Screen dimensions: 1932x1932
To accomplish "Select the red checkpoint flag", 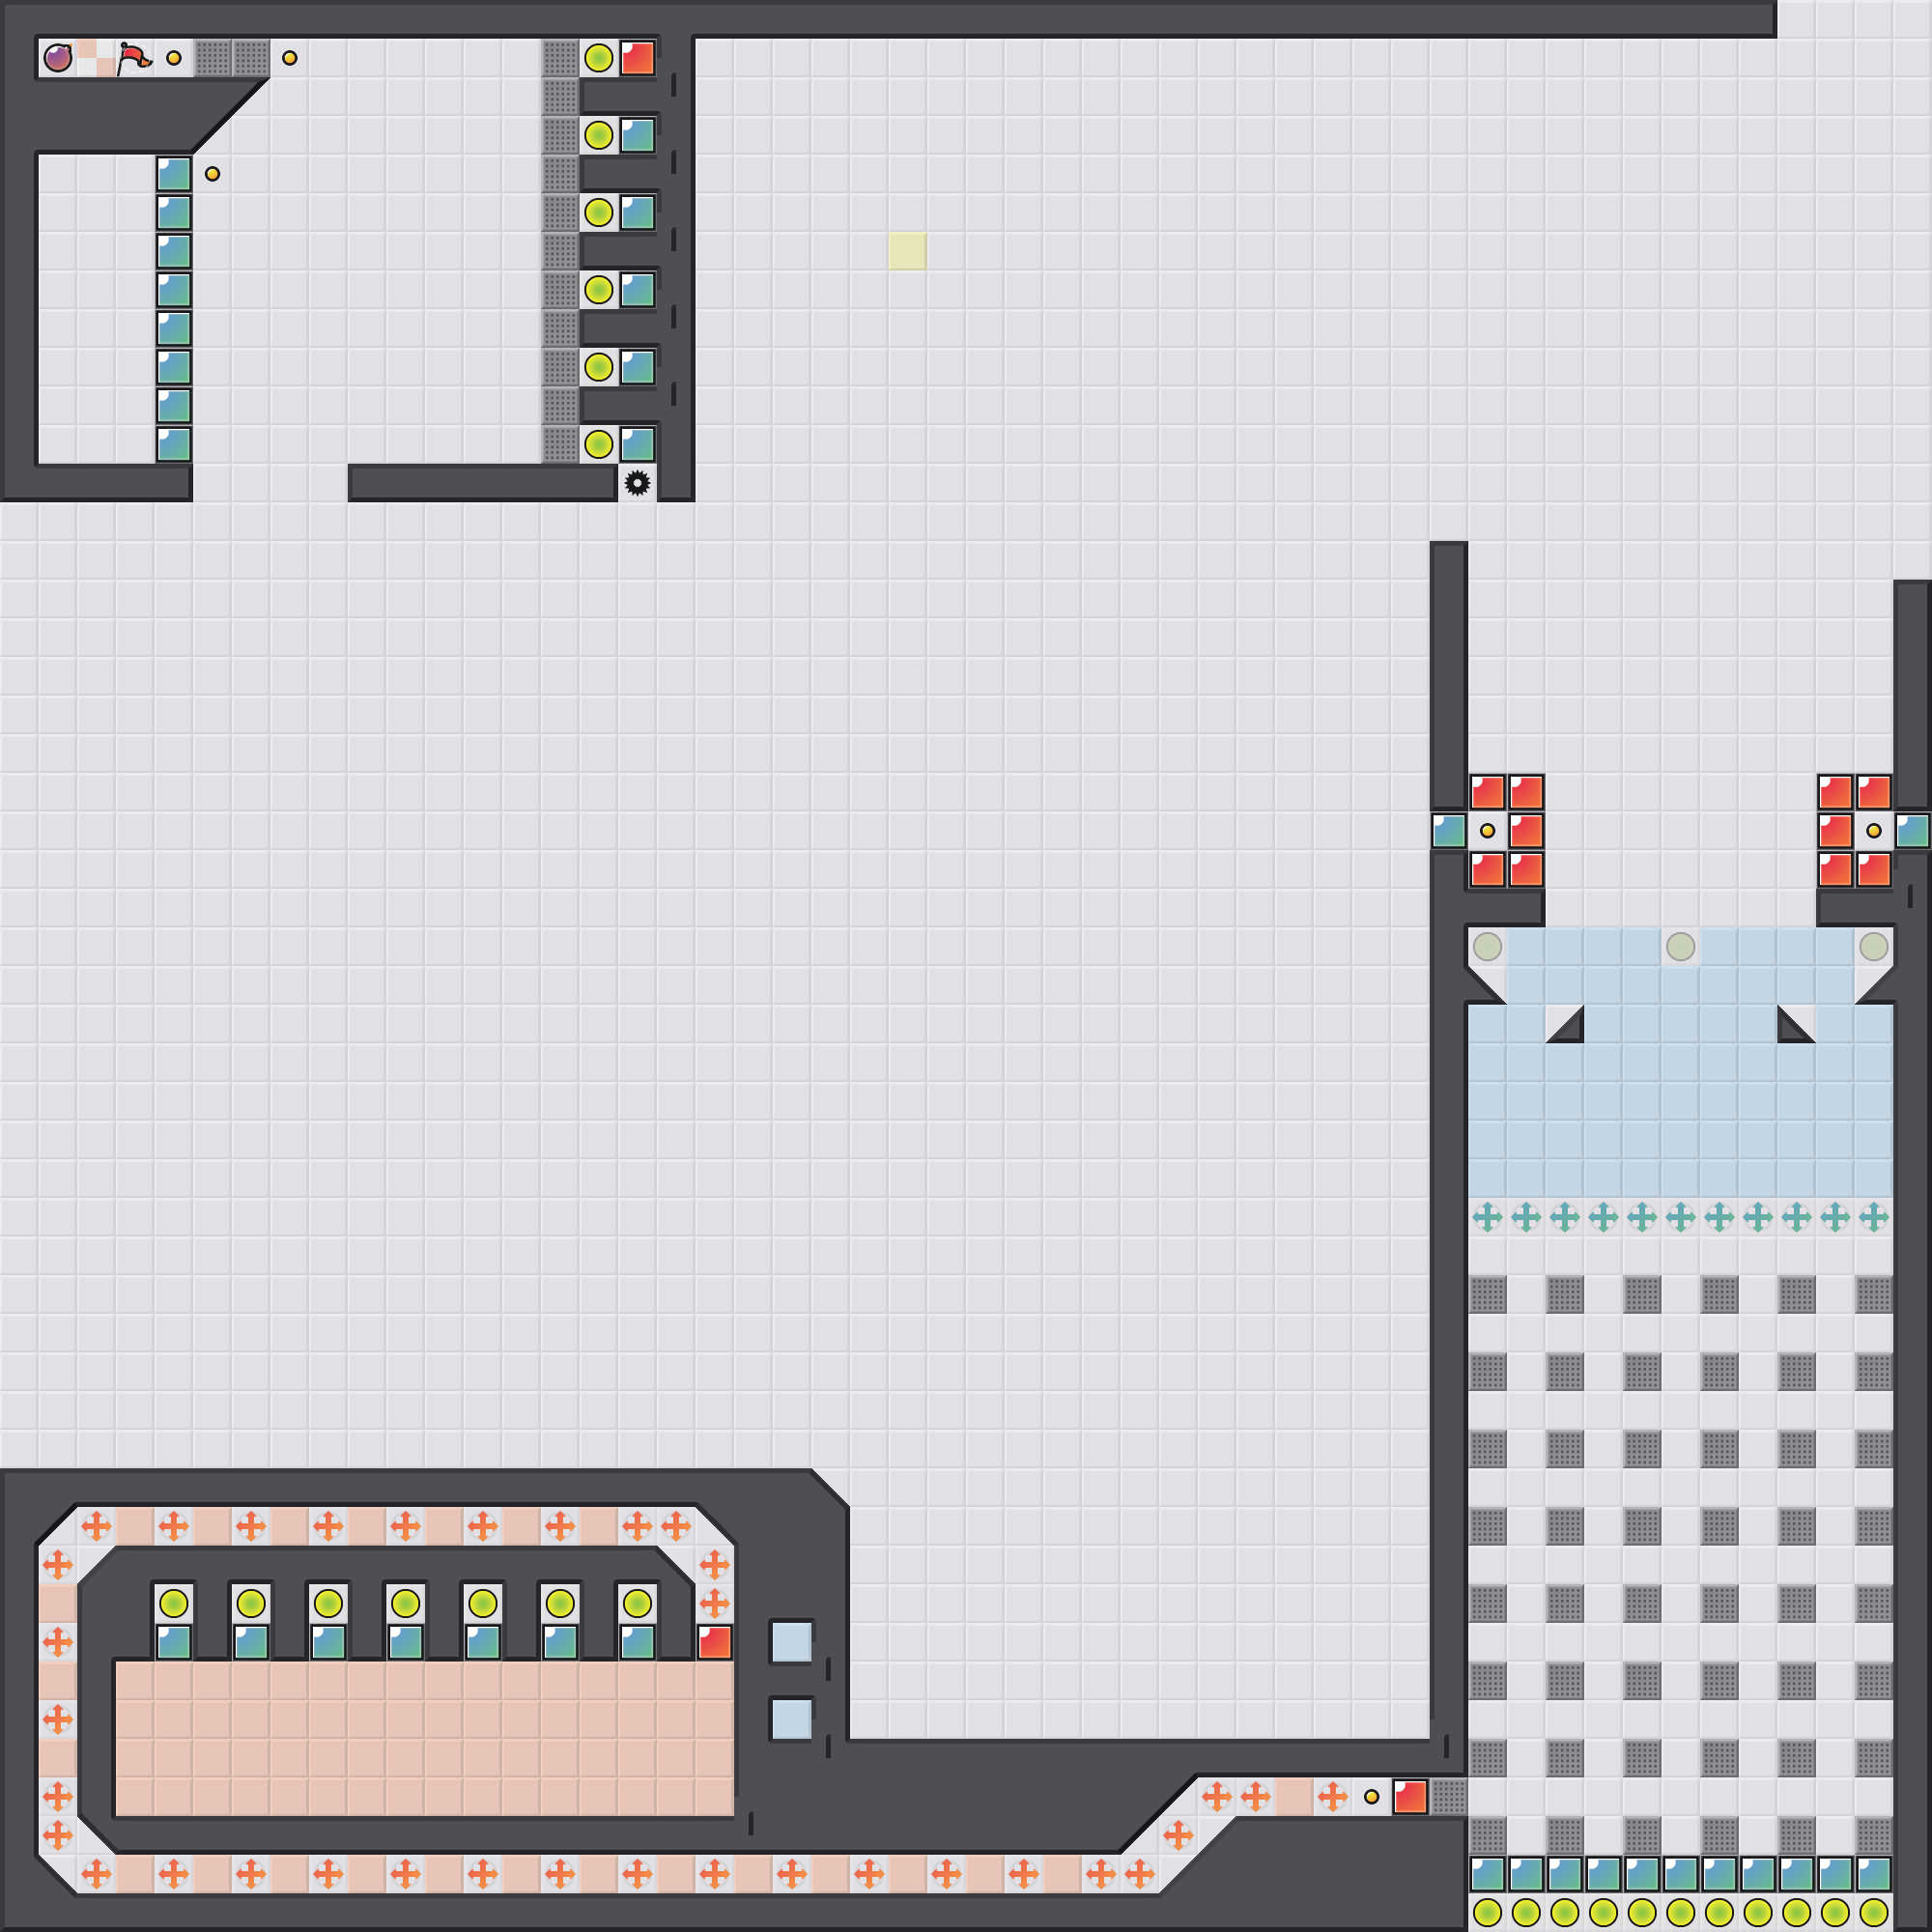I will pyautogui.click(x=134, y=58).
